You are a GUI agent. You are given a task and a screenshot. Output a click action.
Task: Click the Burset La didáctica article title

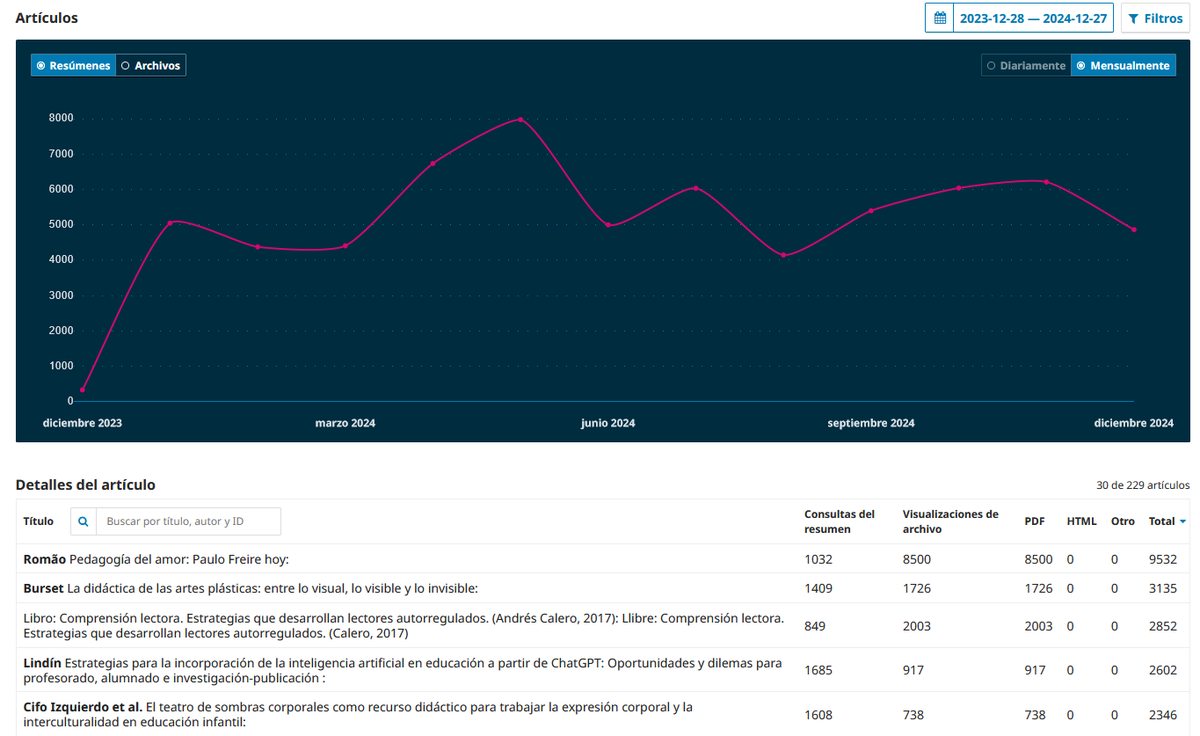click(x=251, y=588)
